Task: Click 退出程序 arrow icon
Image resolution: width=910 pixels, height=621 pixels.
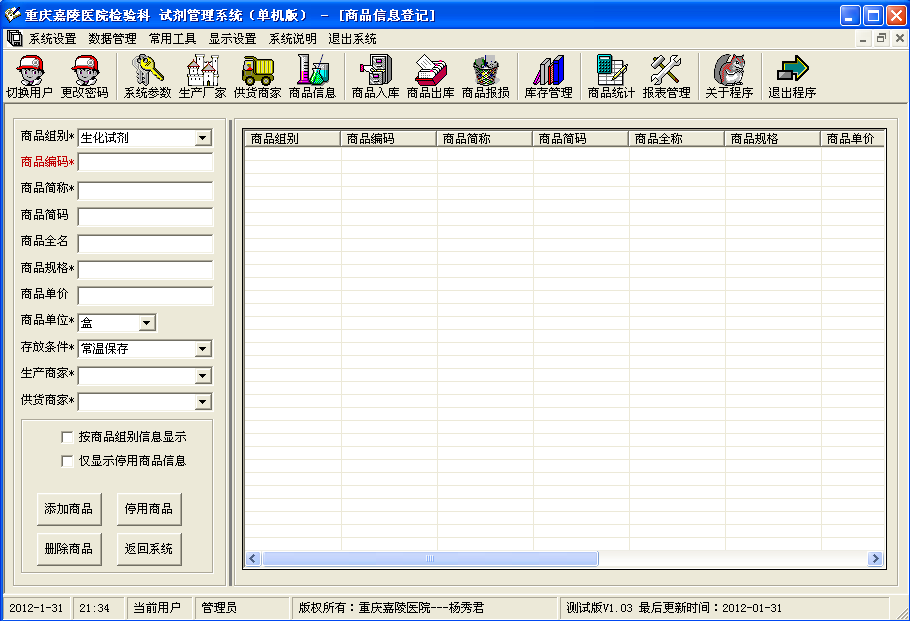Action: tap(792, 77)
